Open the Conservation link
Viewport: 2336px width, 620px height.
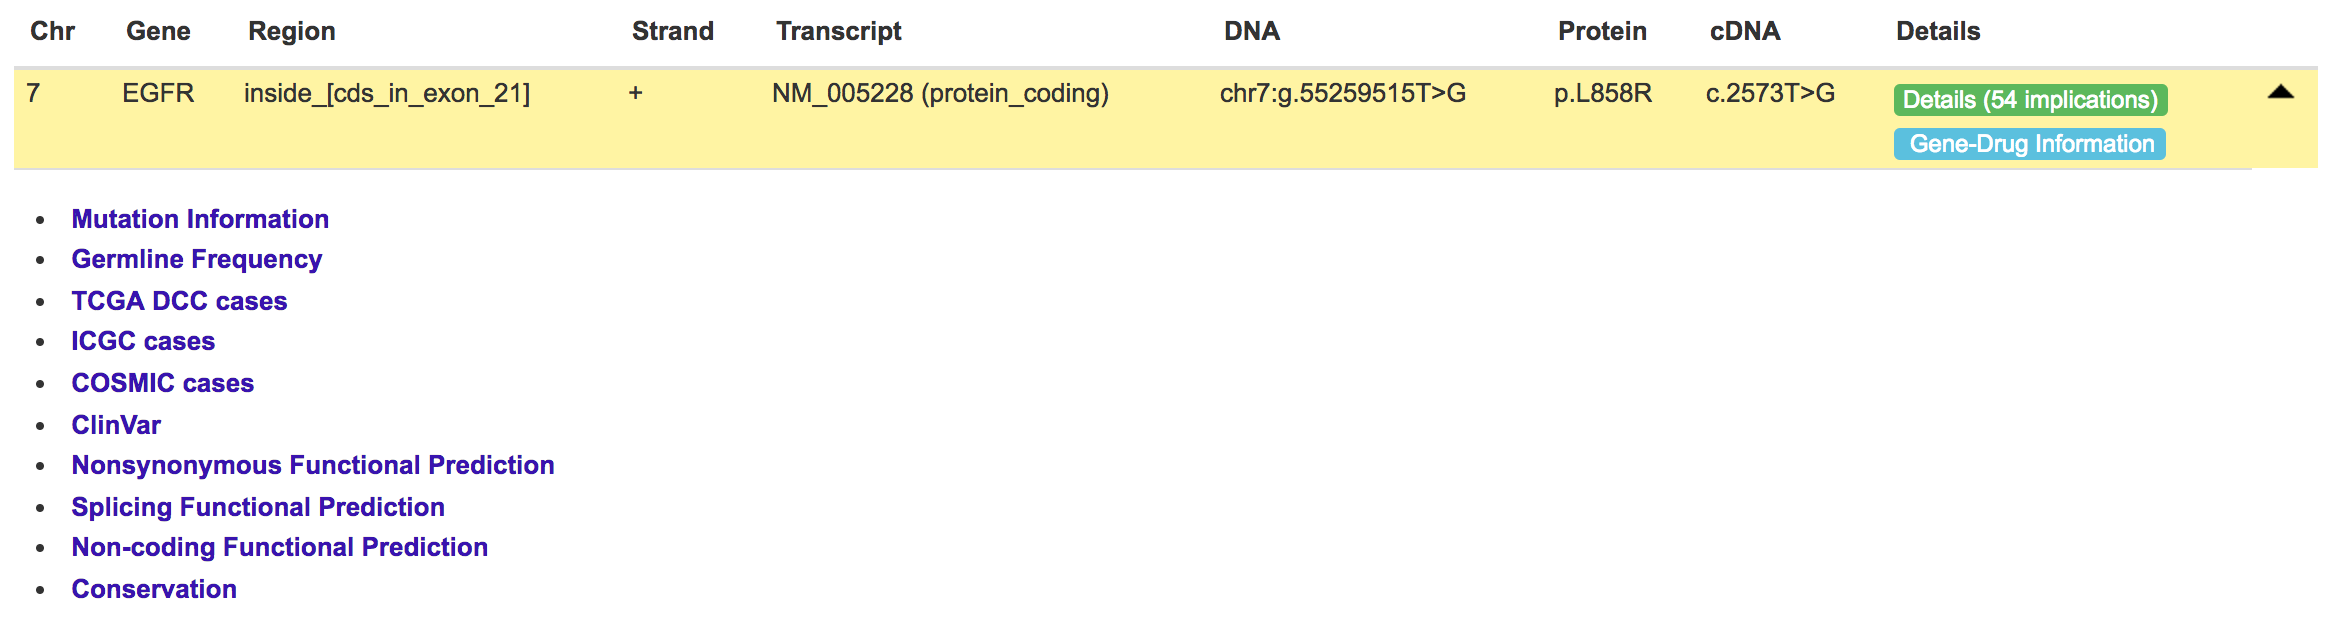point(154,589)
